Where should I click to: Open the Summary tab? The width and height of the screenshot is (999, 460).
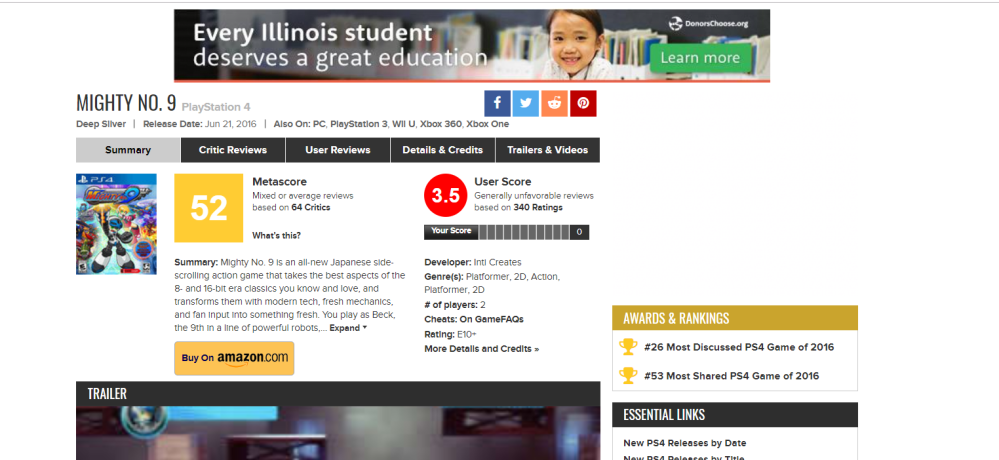pyautogui.click(x=128, y=150)
